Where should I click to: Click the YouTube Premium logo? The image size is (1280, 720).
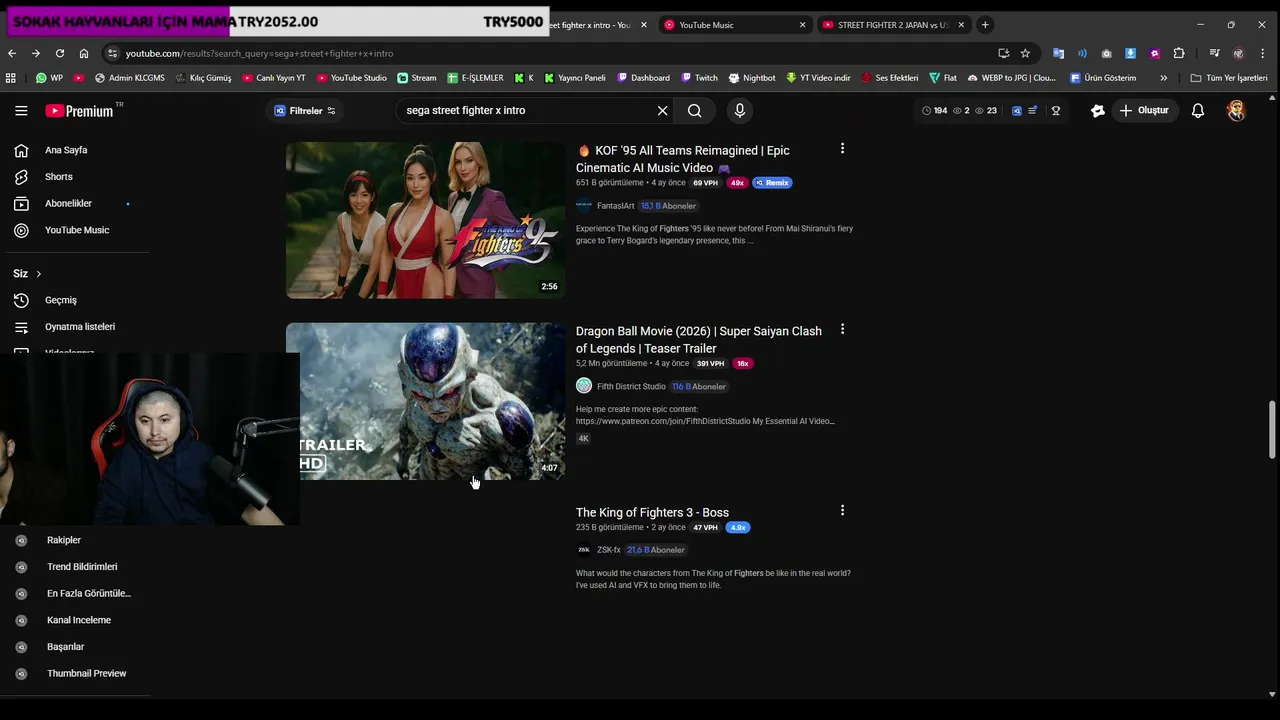[82, 111]
